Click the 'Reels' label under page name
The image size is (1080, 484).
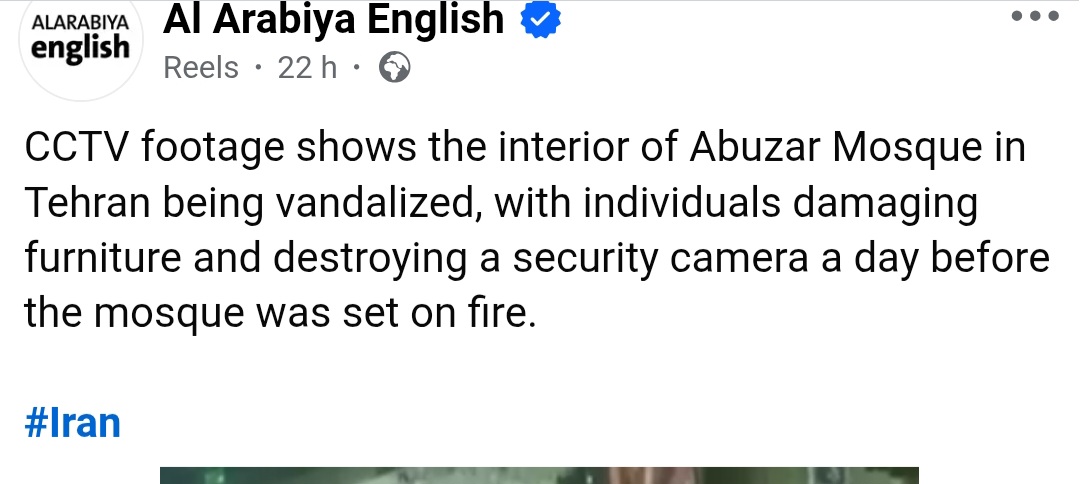[201, 68]
